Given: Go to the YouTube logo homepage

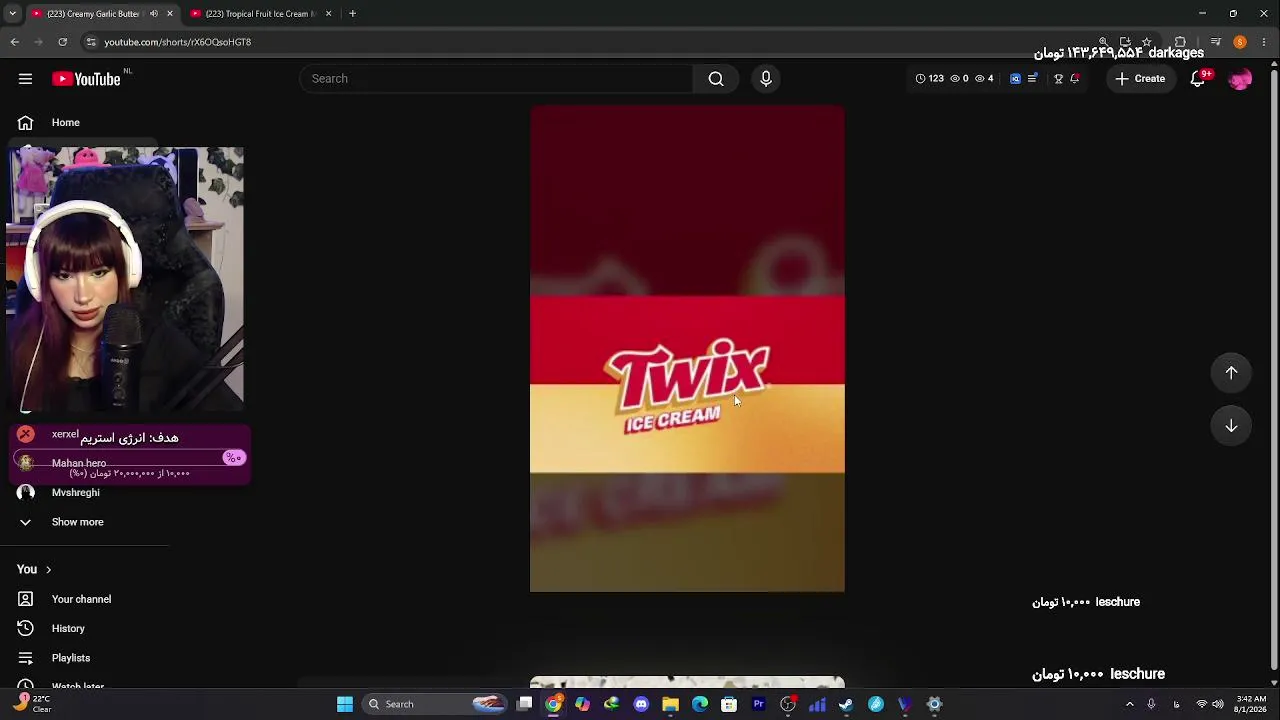Looking at the screenshot, I should coord(86,79).
